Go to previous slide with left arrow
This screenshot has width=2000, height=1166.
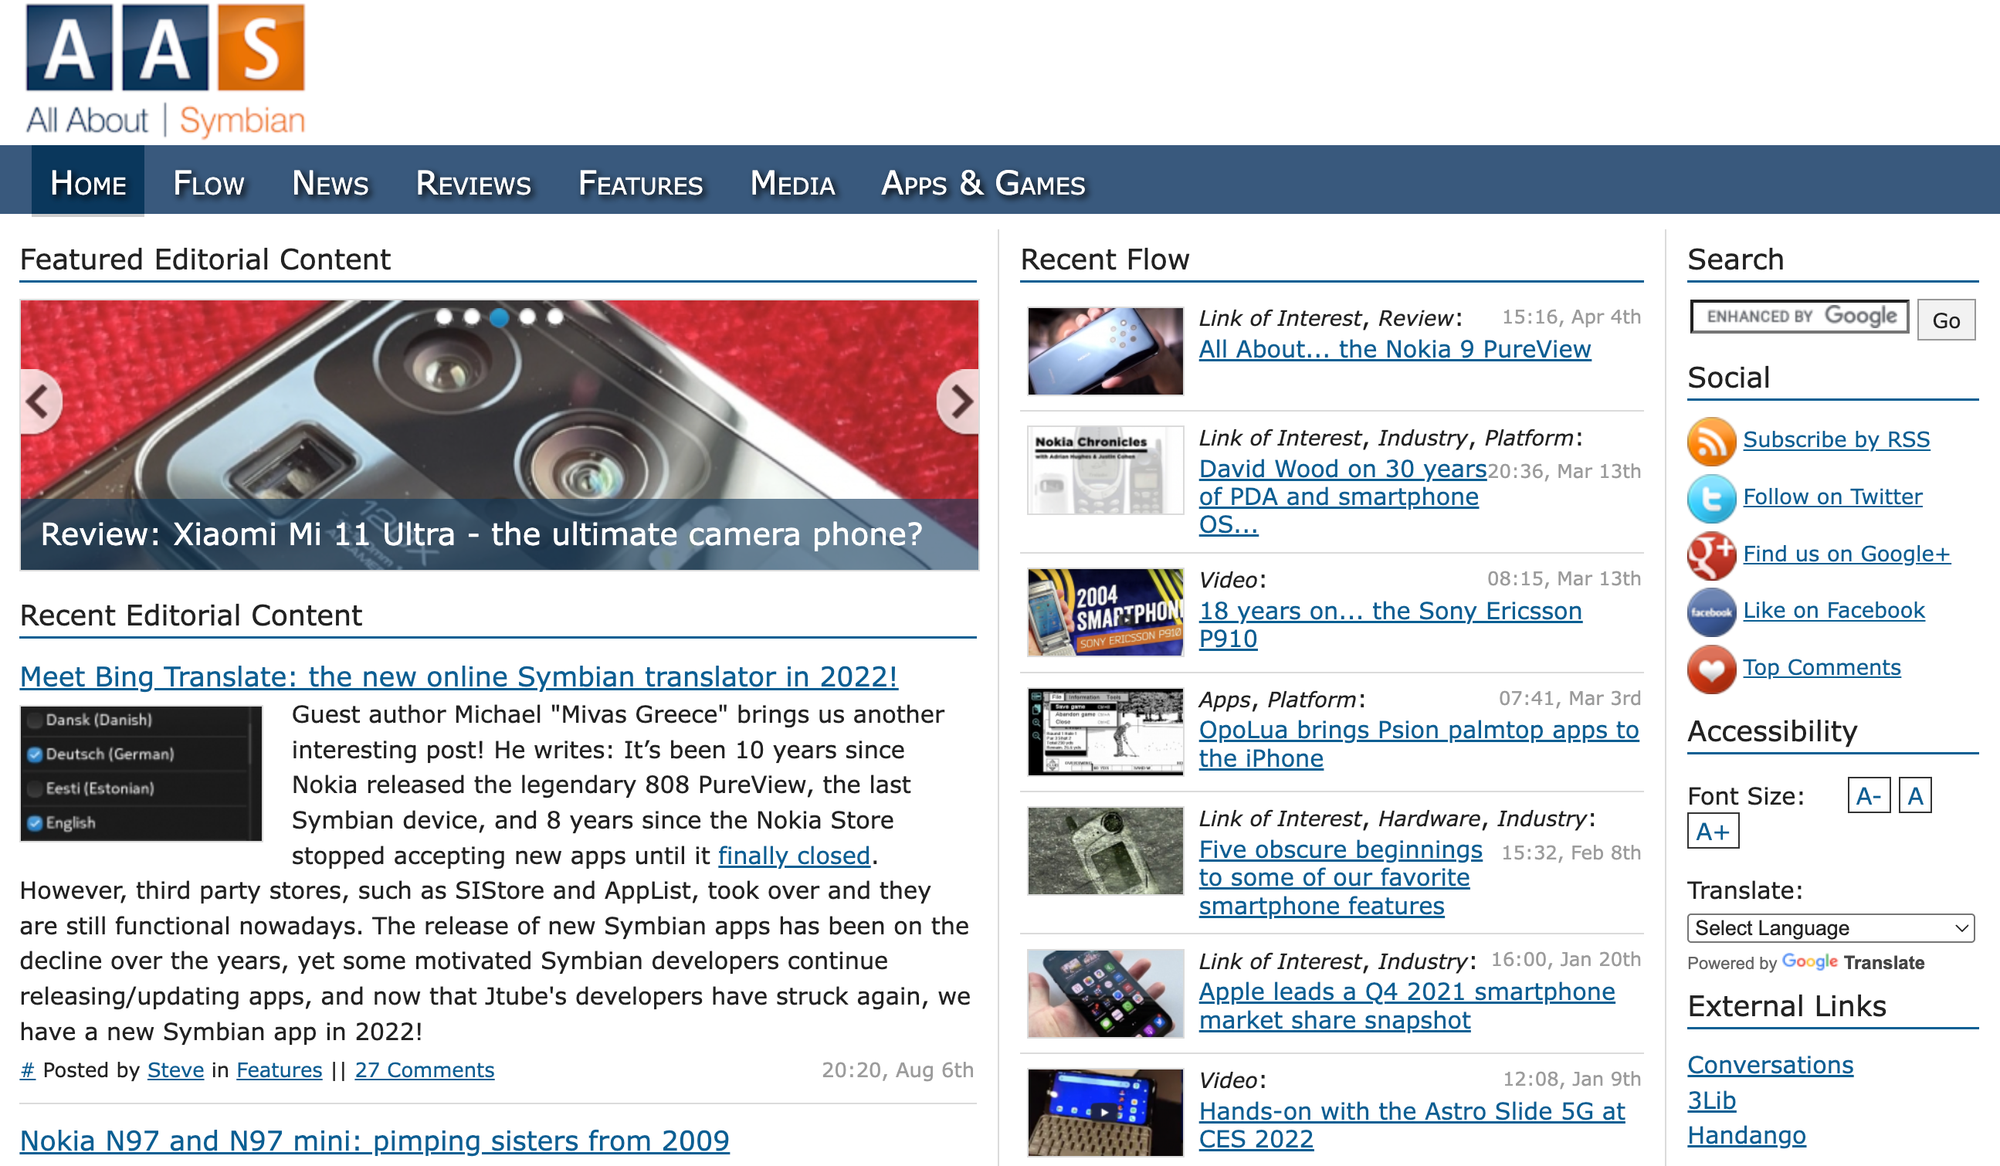[x=39, y=402]
